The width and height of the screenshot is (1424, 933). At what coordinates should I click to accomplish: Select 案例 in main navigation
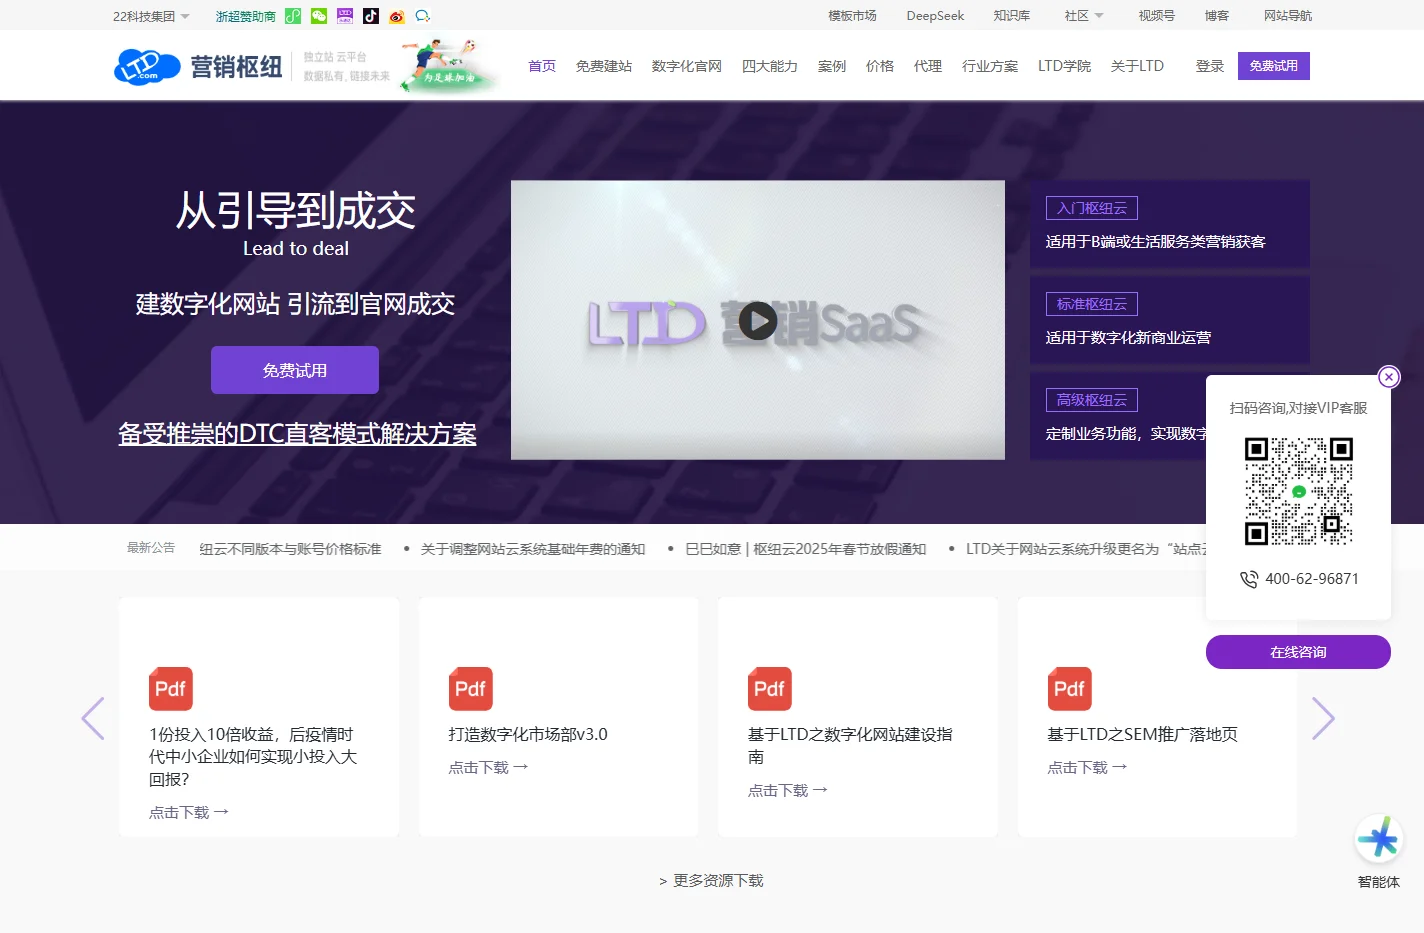click(x=832, y=66)
